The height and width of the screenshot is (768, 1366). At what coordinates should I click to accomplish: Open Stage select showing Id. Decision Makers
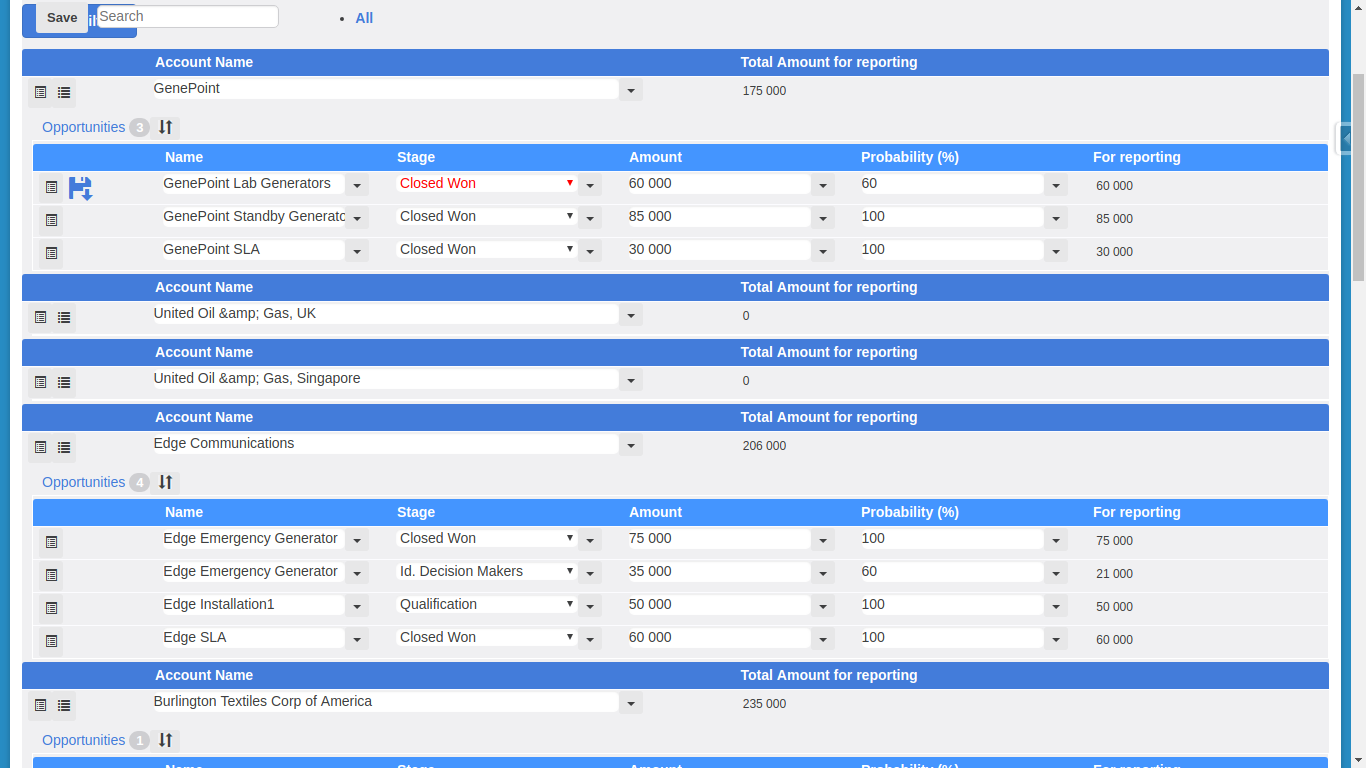486,571
